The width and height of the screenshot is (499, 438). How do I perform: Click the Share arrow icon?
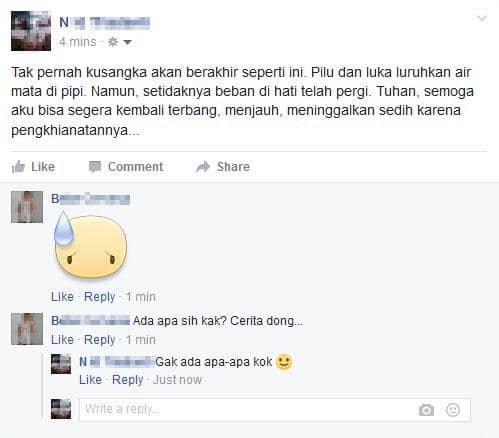click(x=203, y=167)
